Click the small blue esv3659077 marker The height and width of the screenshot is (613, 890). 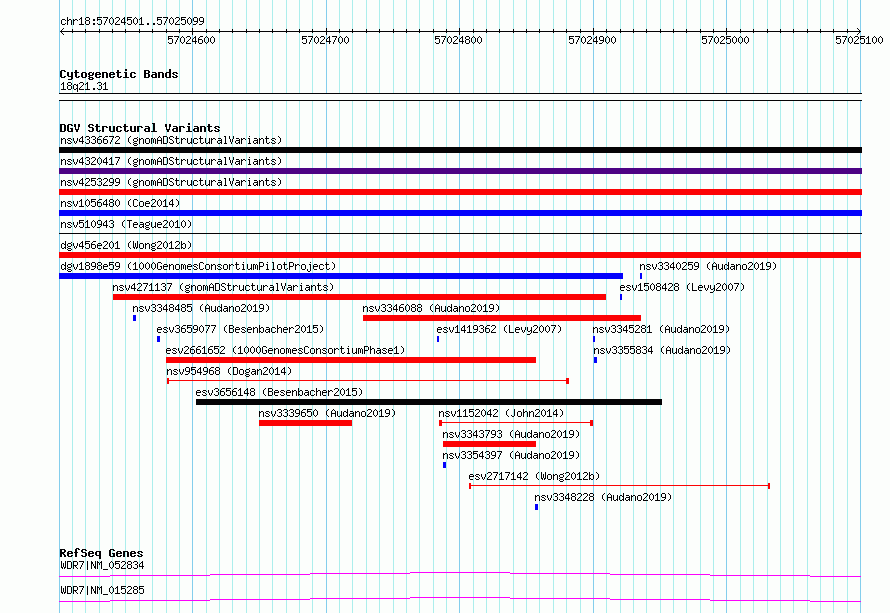point(158,339)
